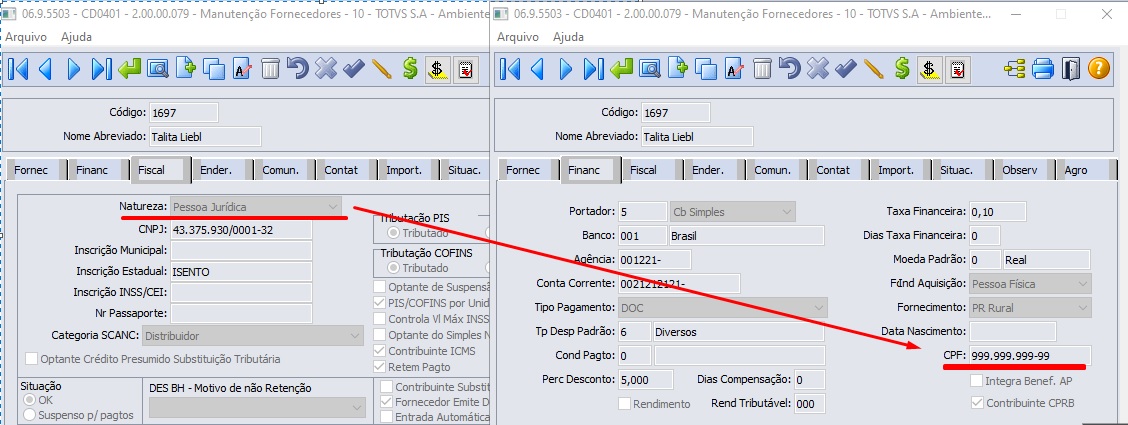Toggle Rendimento checkbox in right window
The height and width of the screenshot is (425, 1128).
(624, 403)
